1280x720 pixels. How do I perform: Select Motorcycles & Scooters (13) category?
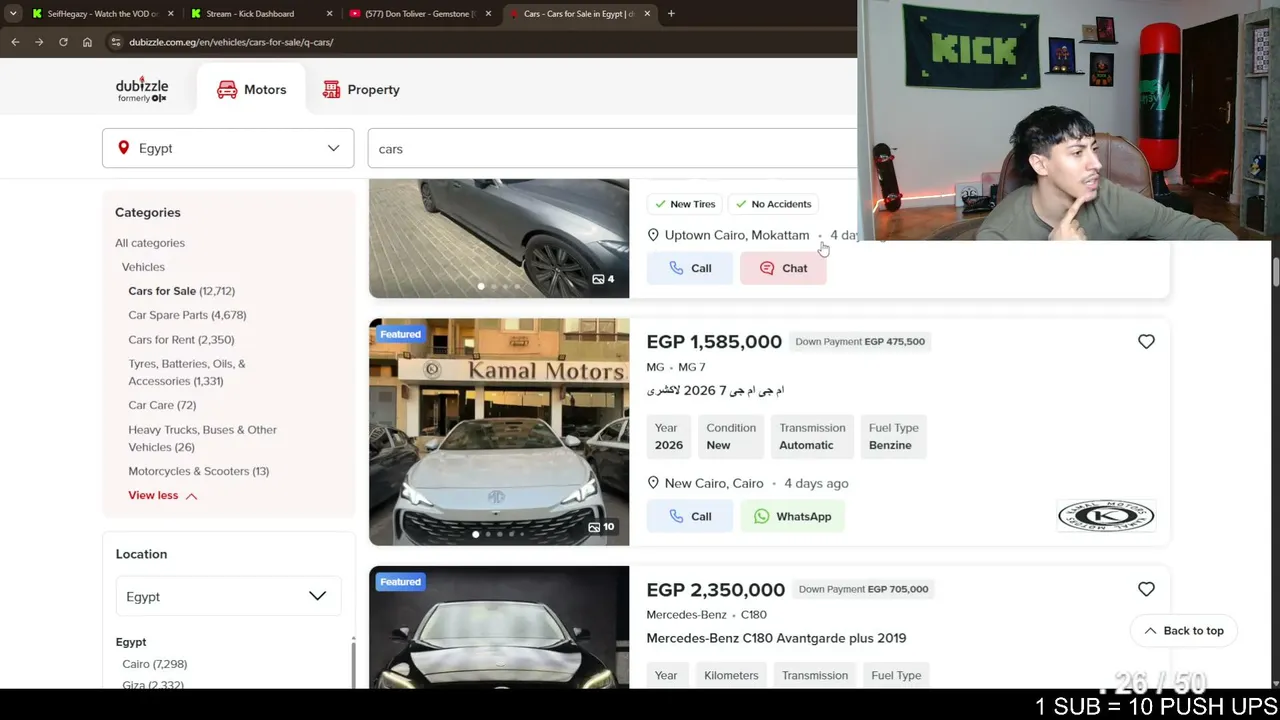tap(198, 471)
